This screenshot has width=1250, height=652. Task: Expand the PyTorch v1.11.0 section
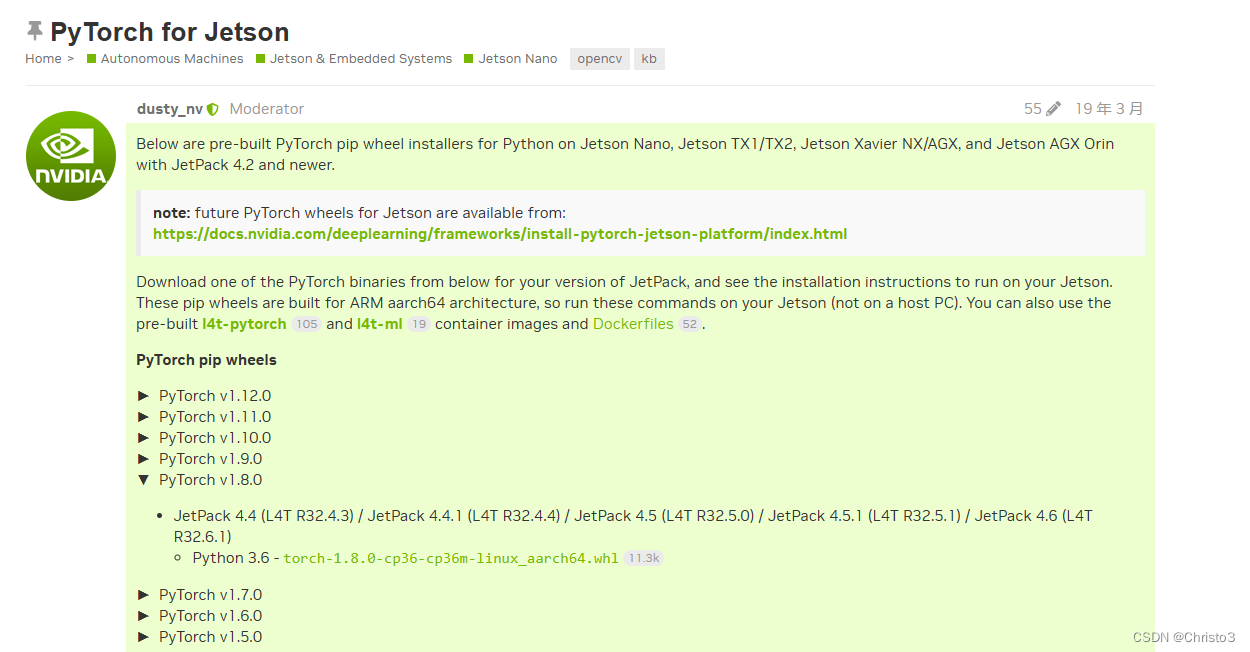tap(204, 416)
